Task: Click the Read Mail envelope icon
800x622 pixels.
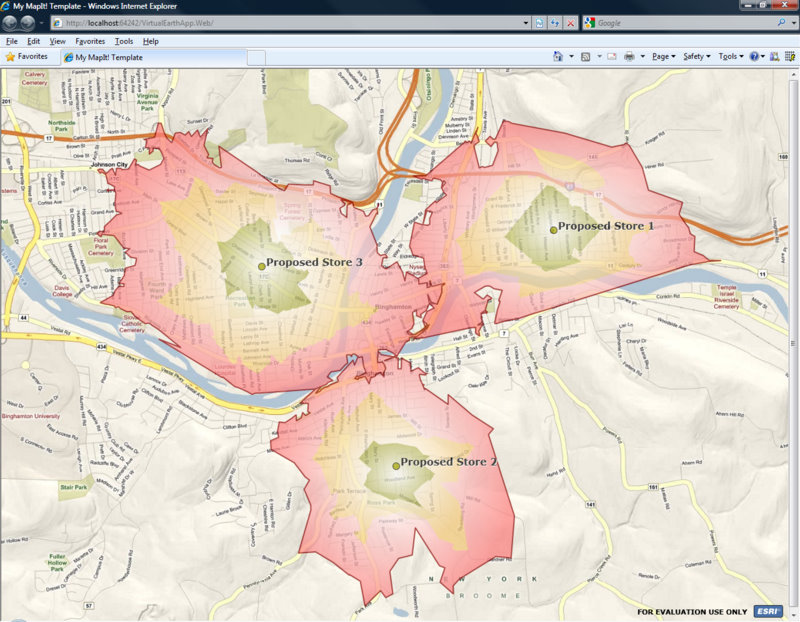Action: coord(612,57)
